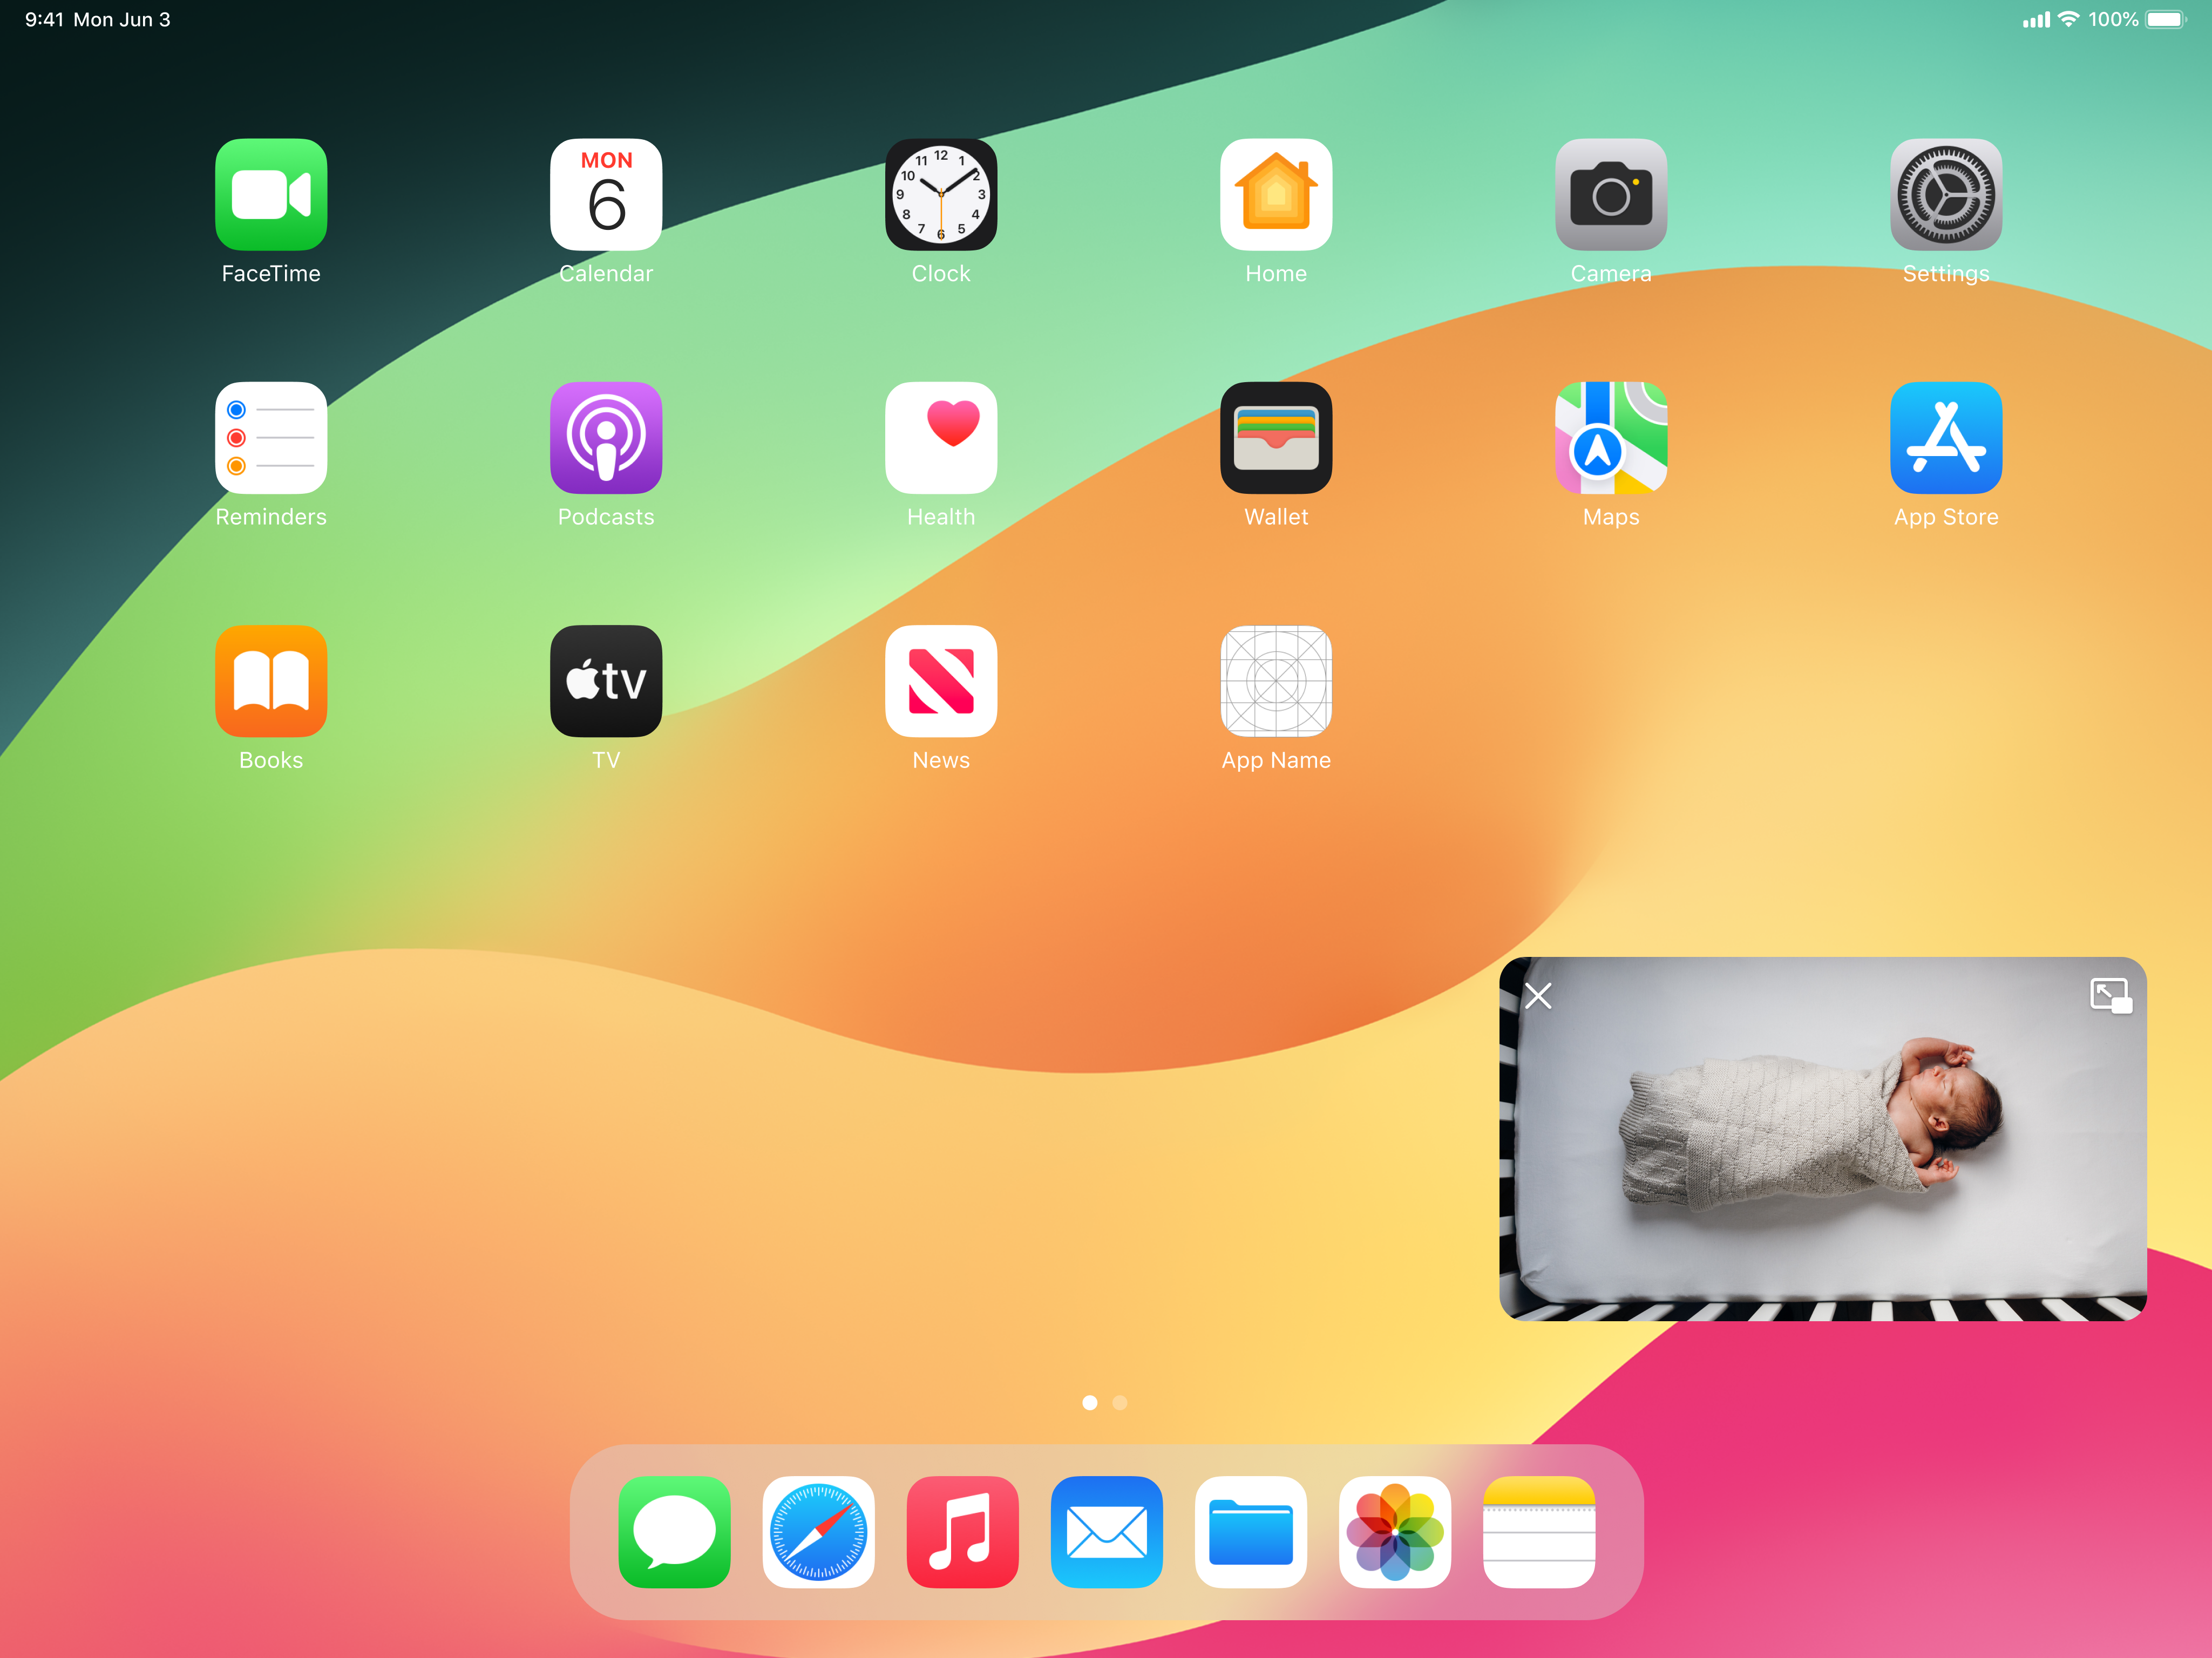Image resolution: width=2212 pixels, height=1658 pixels.
Task: Open the App Store
Action: tap(1946, 438)
